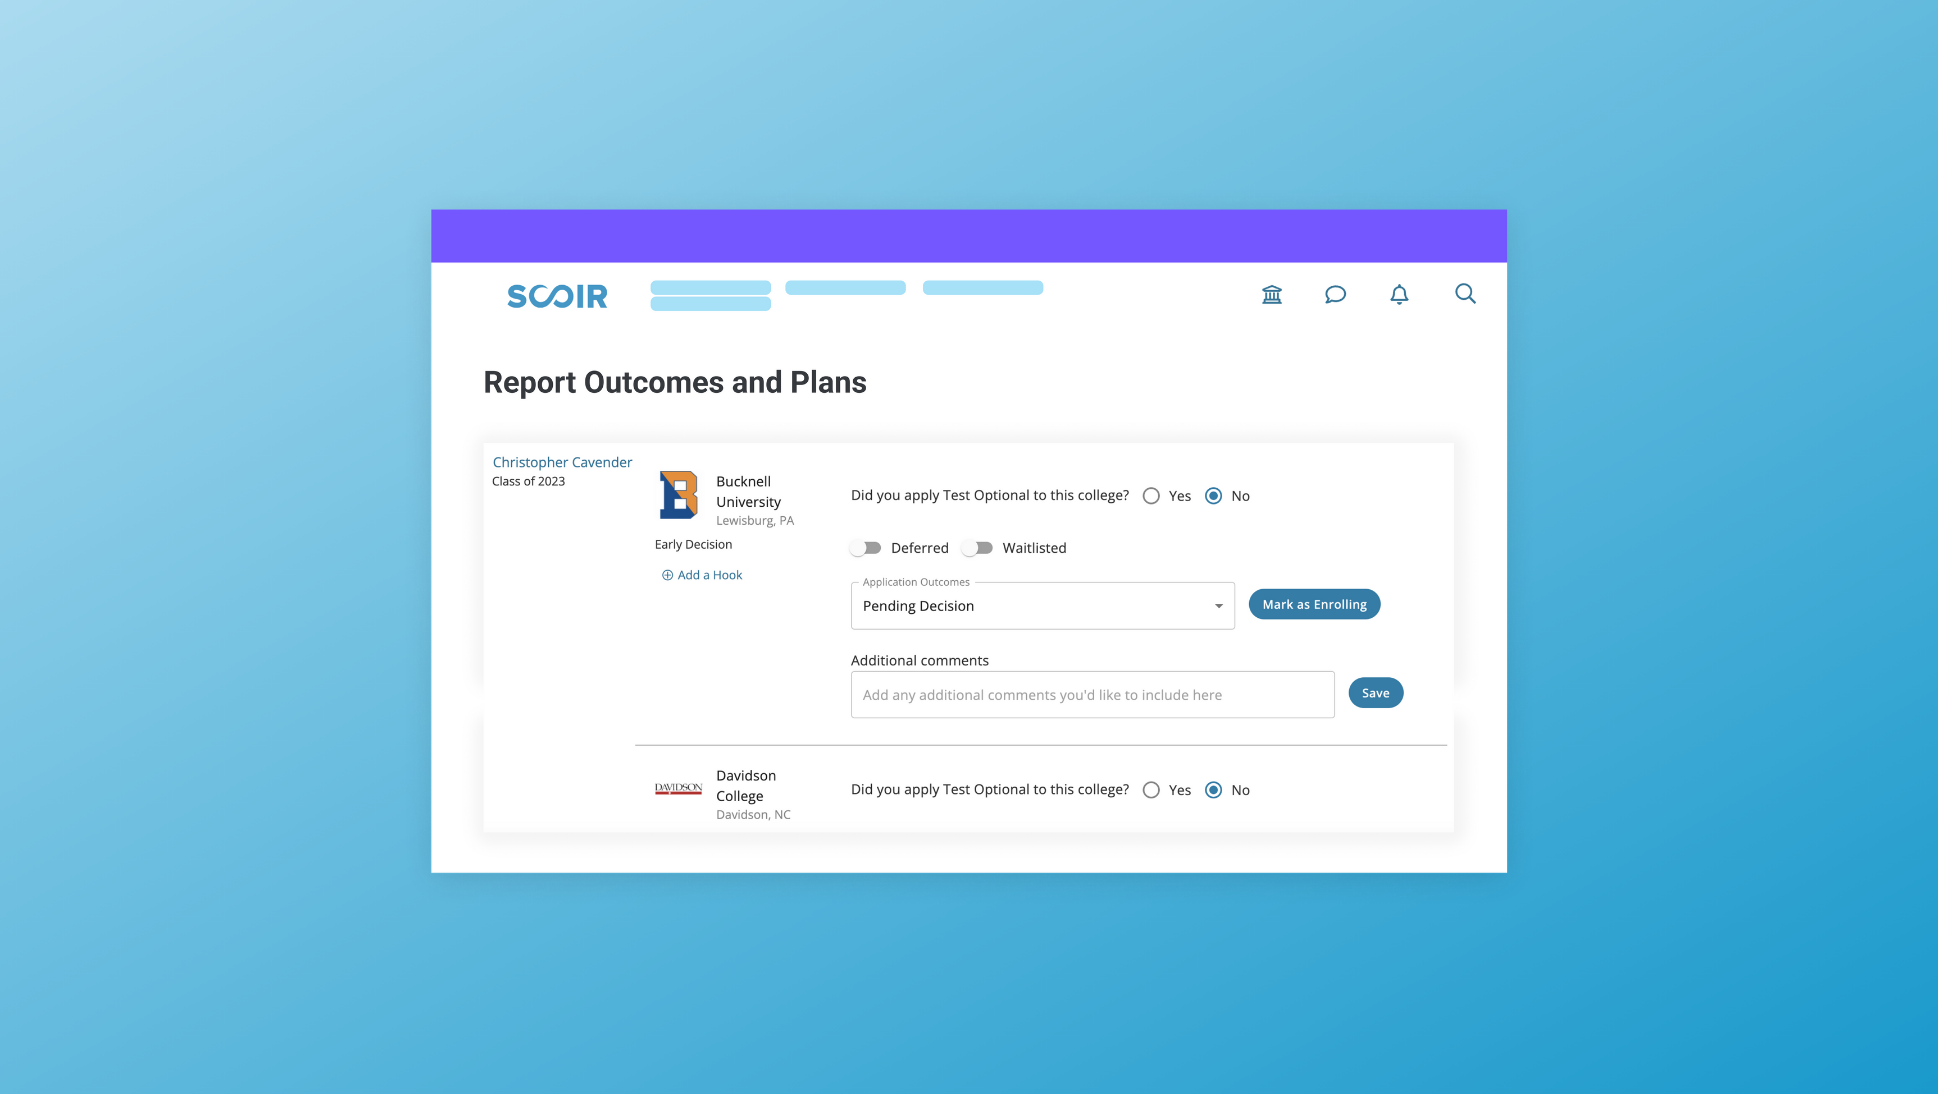
Task: Click the search magnifier icon
Action: (x=1464, y=294)
